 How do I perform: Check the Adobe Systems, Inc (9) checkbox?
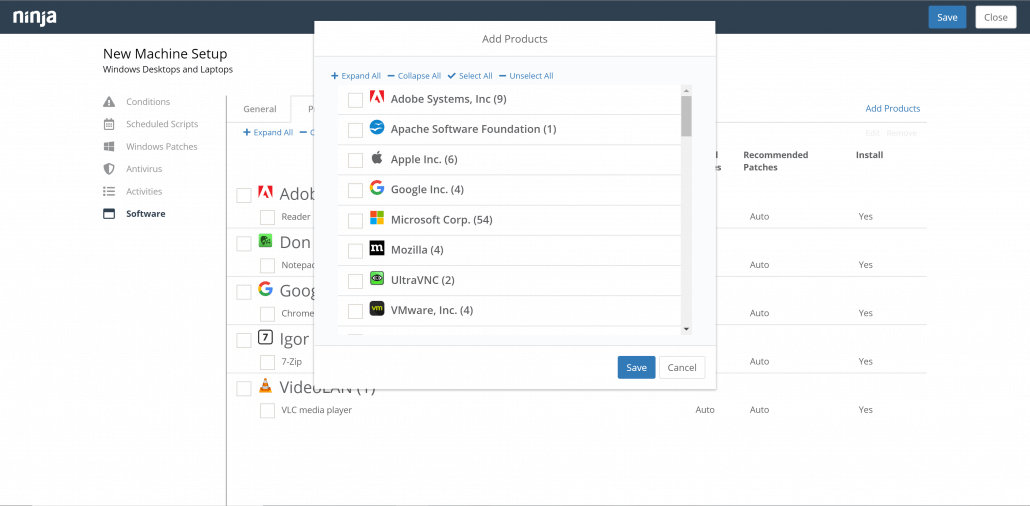tap(355, 100)
